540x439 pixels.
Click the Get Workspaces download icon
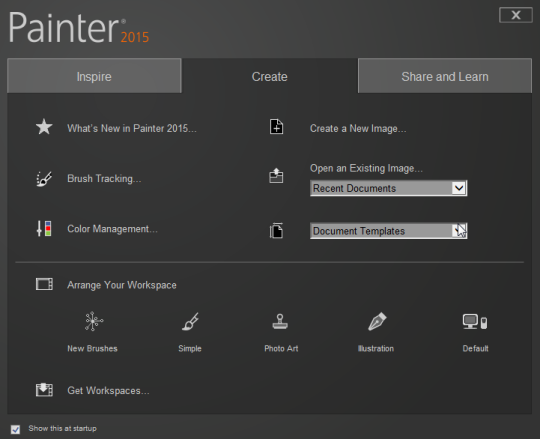[44, 390]
